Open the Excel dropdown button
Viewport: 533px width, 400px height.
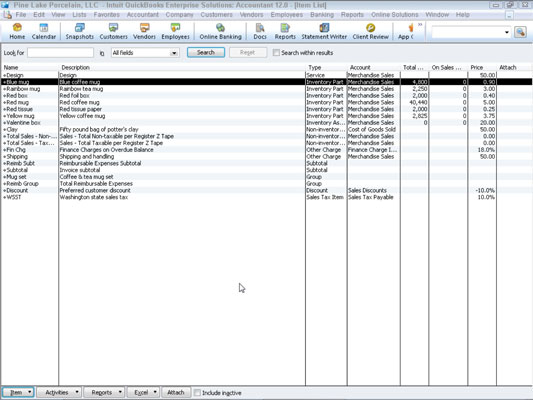click(x=143, y=392)
